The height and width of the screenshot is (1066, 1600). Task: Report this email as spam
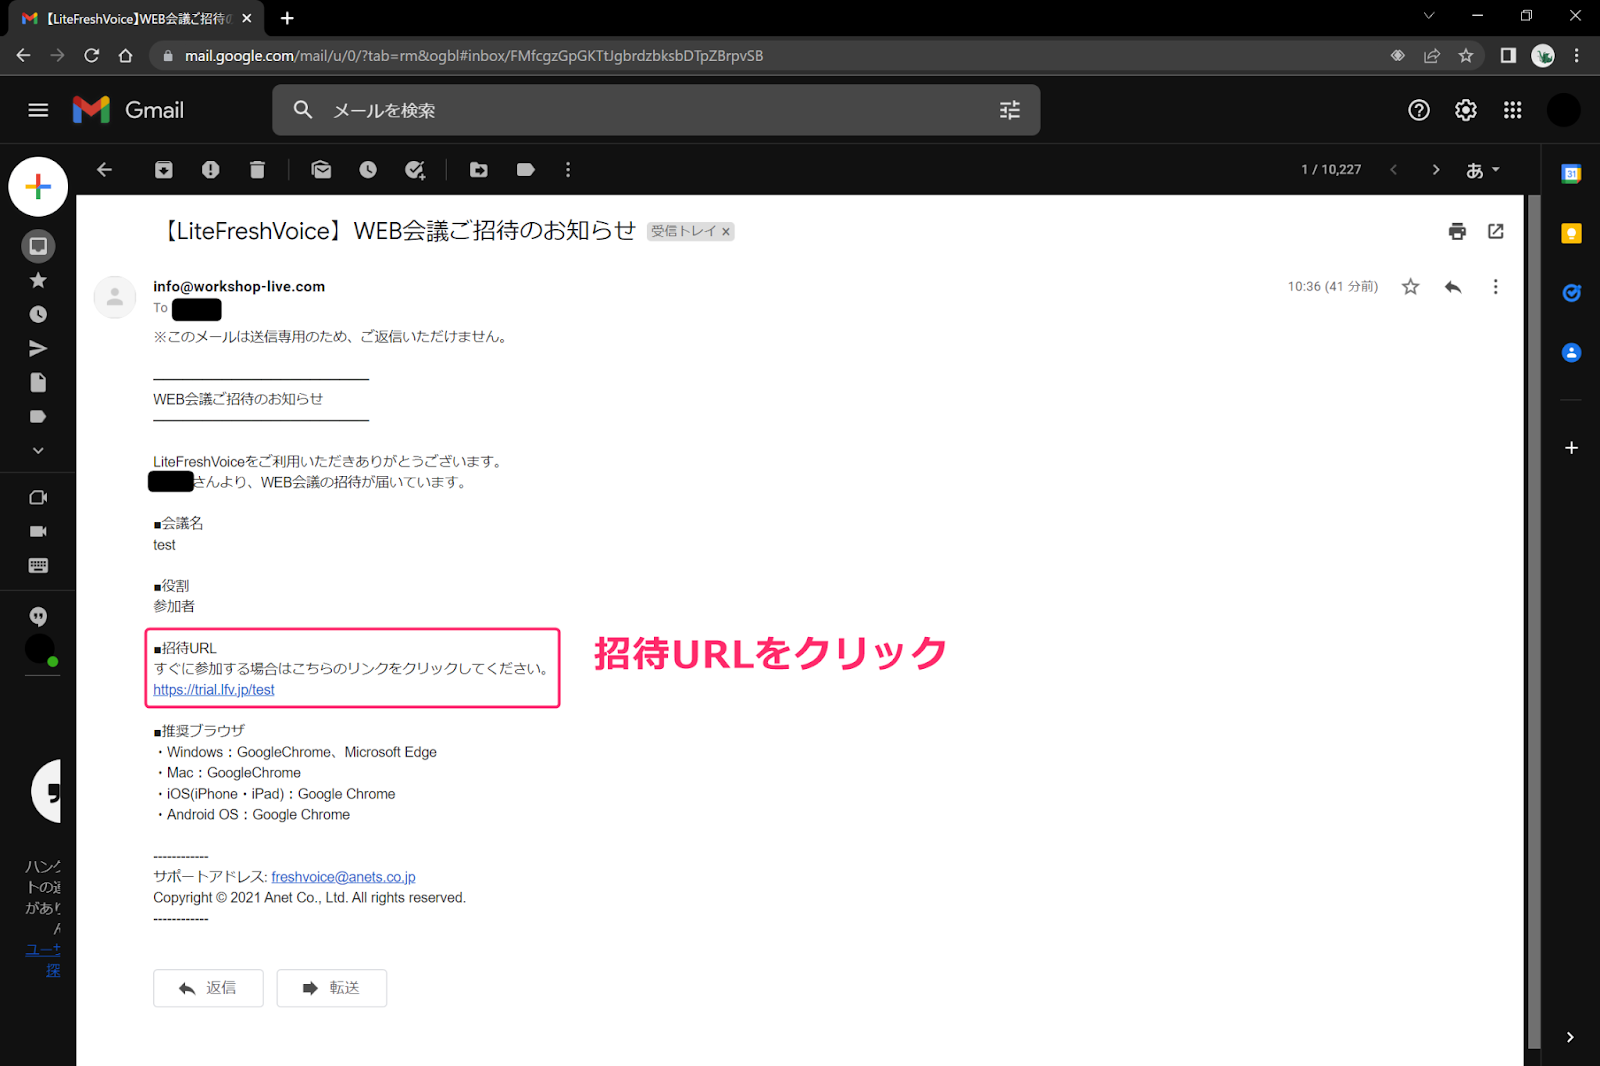tap(210, 170)
